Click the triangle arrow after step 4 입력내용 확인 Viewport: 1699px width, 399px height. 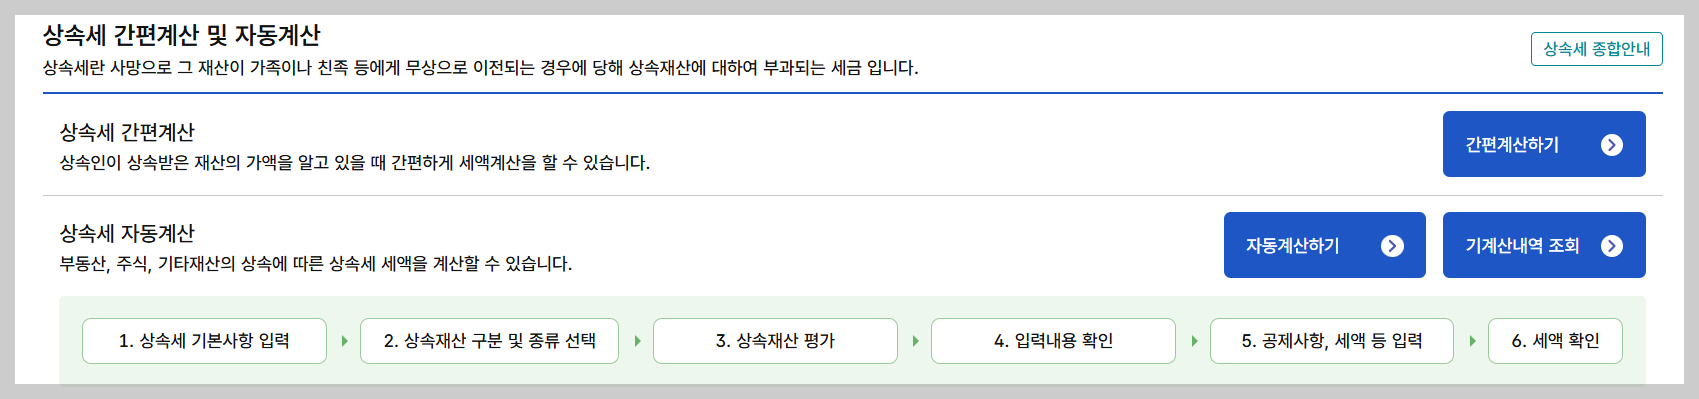click(1194, 341)
